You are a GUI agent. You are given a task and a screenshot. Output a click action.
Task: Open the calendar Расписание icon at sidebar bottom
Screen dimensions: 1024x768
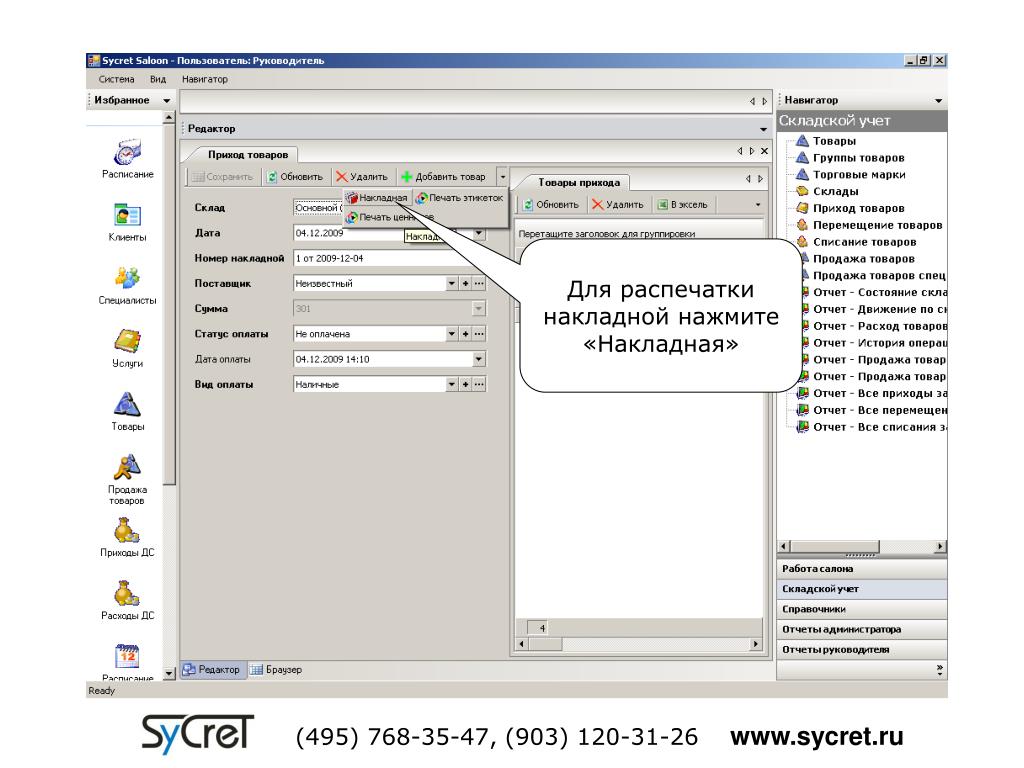click(x=127, y=656)
